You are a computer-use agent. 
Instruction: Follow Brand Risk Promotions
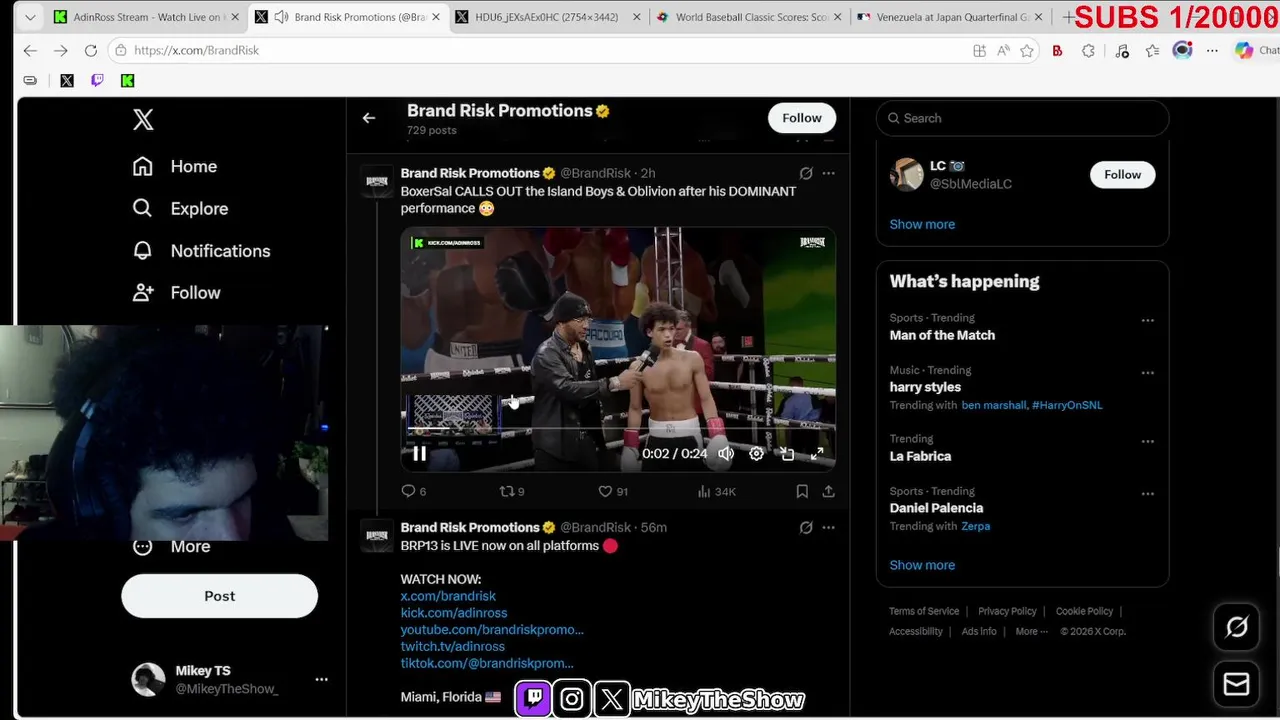tap(802, 118)
